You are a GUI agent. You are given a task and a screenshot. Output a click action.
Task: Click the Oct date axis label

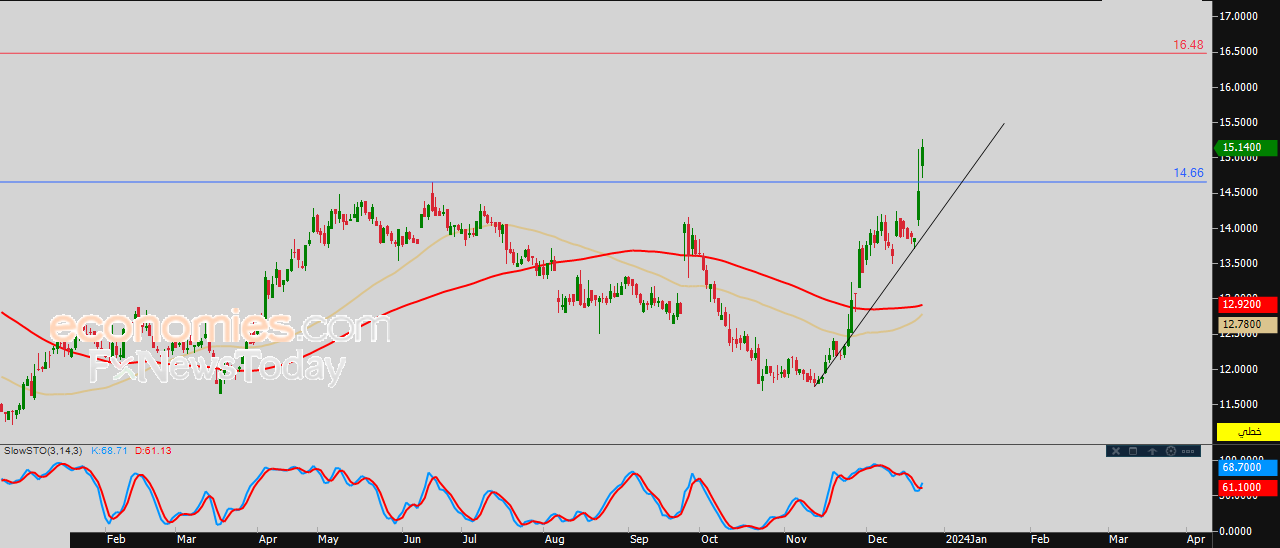[710, 539]
